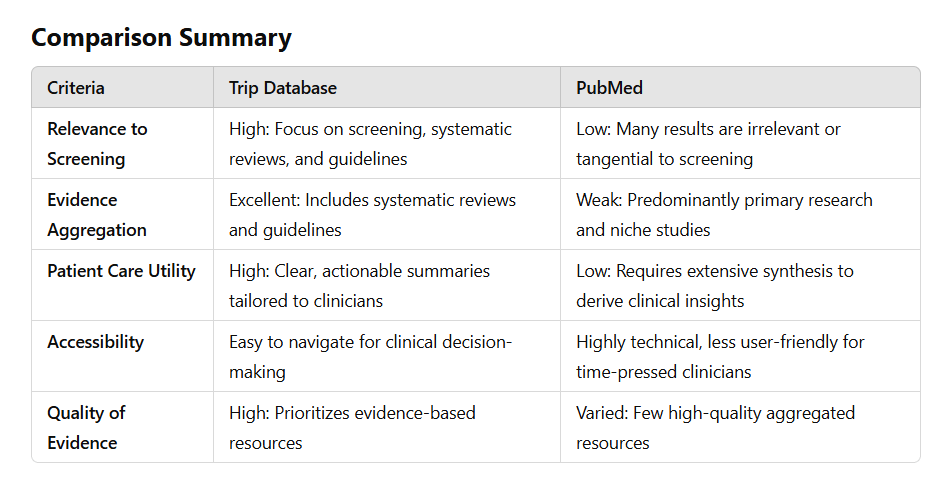
Task: Click the 'Varied: Few high-quality aggregated' cell
Action: (715, 428)
